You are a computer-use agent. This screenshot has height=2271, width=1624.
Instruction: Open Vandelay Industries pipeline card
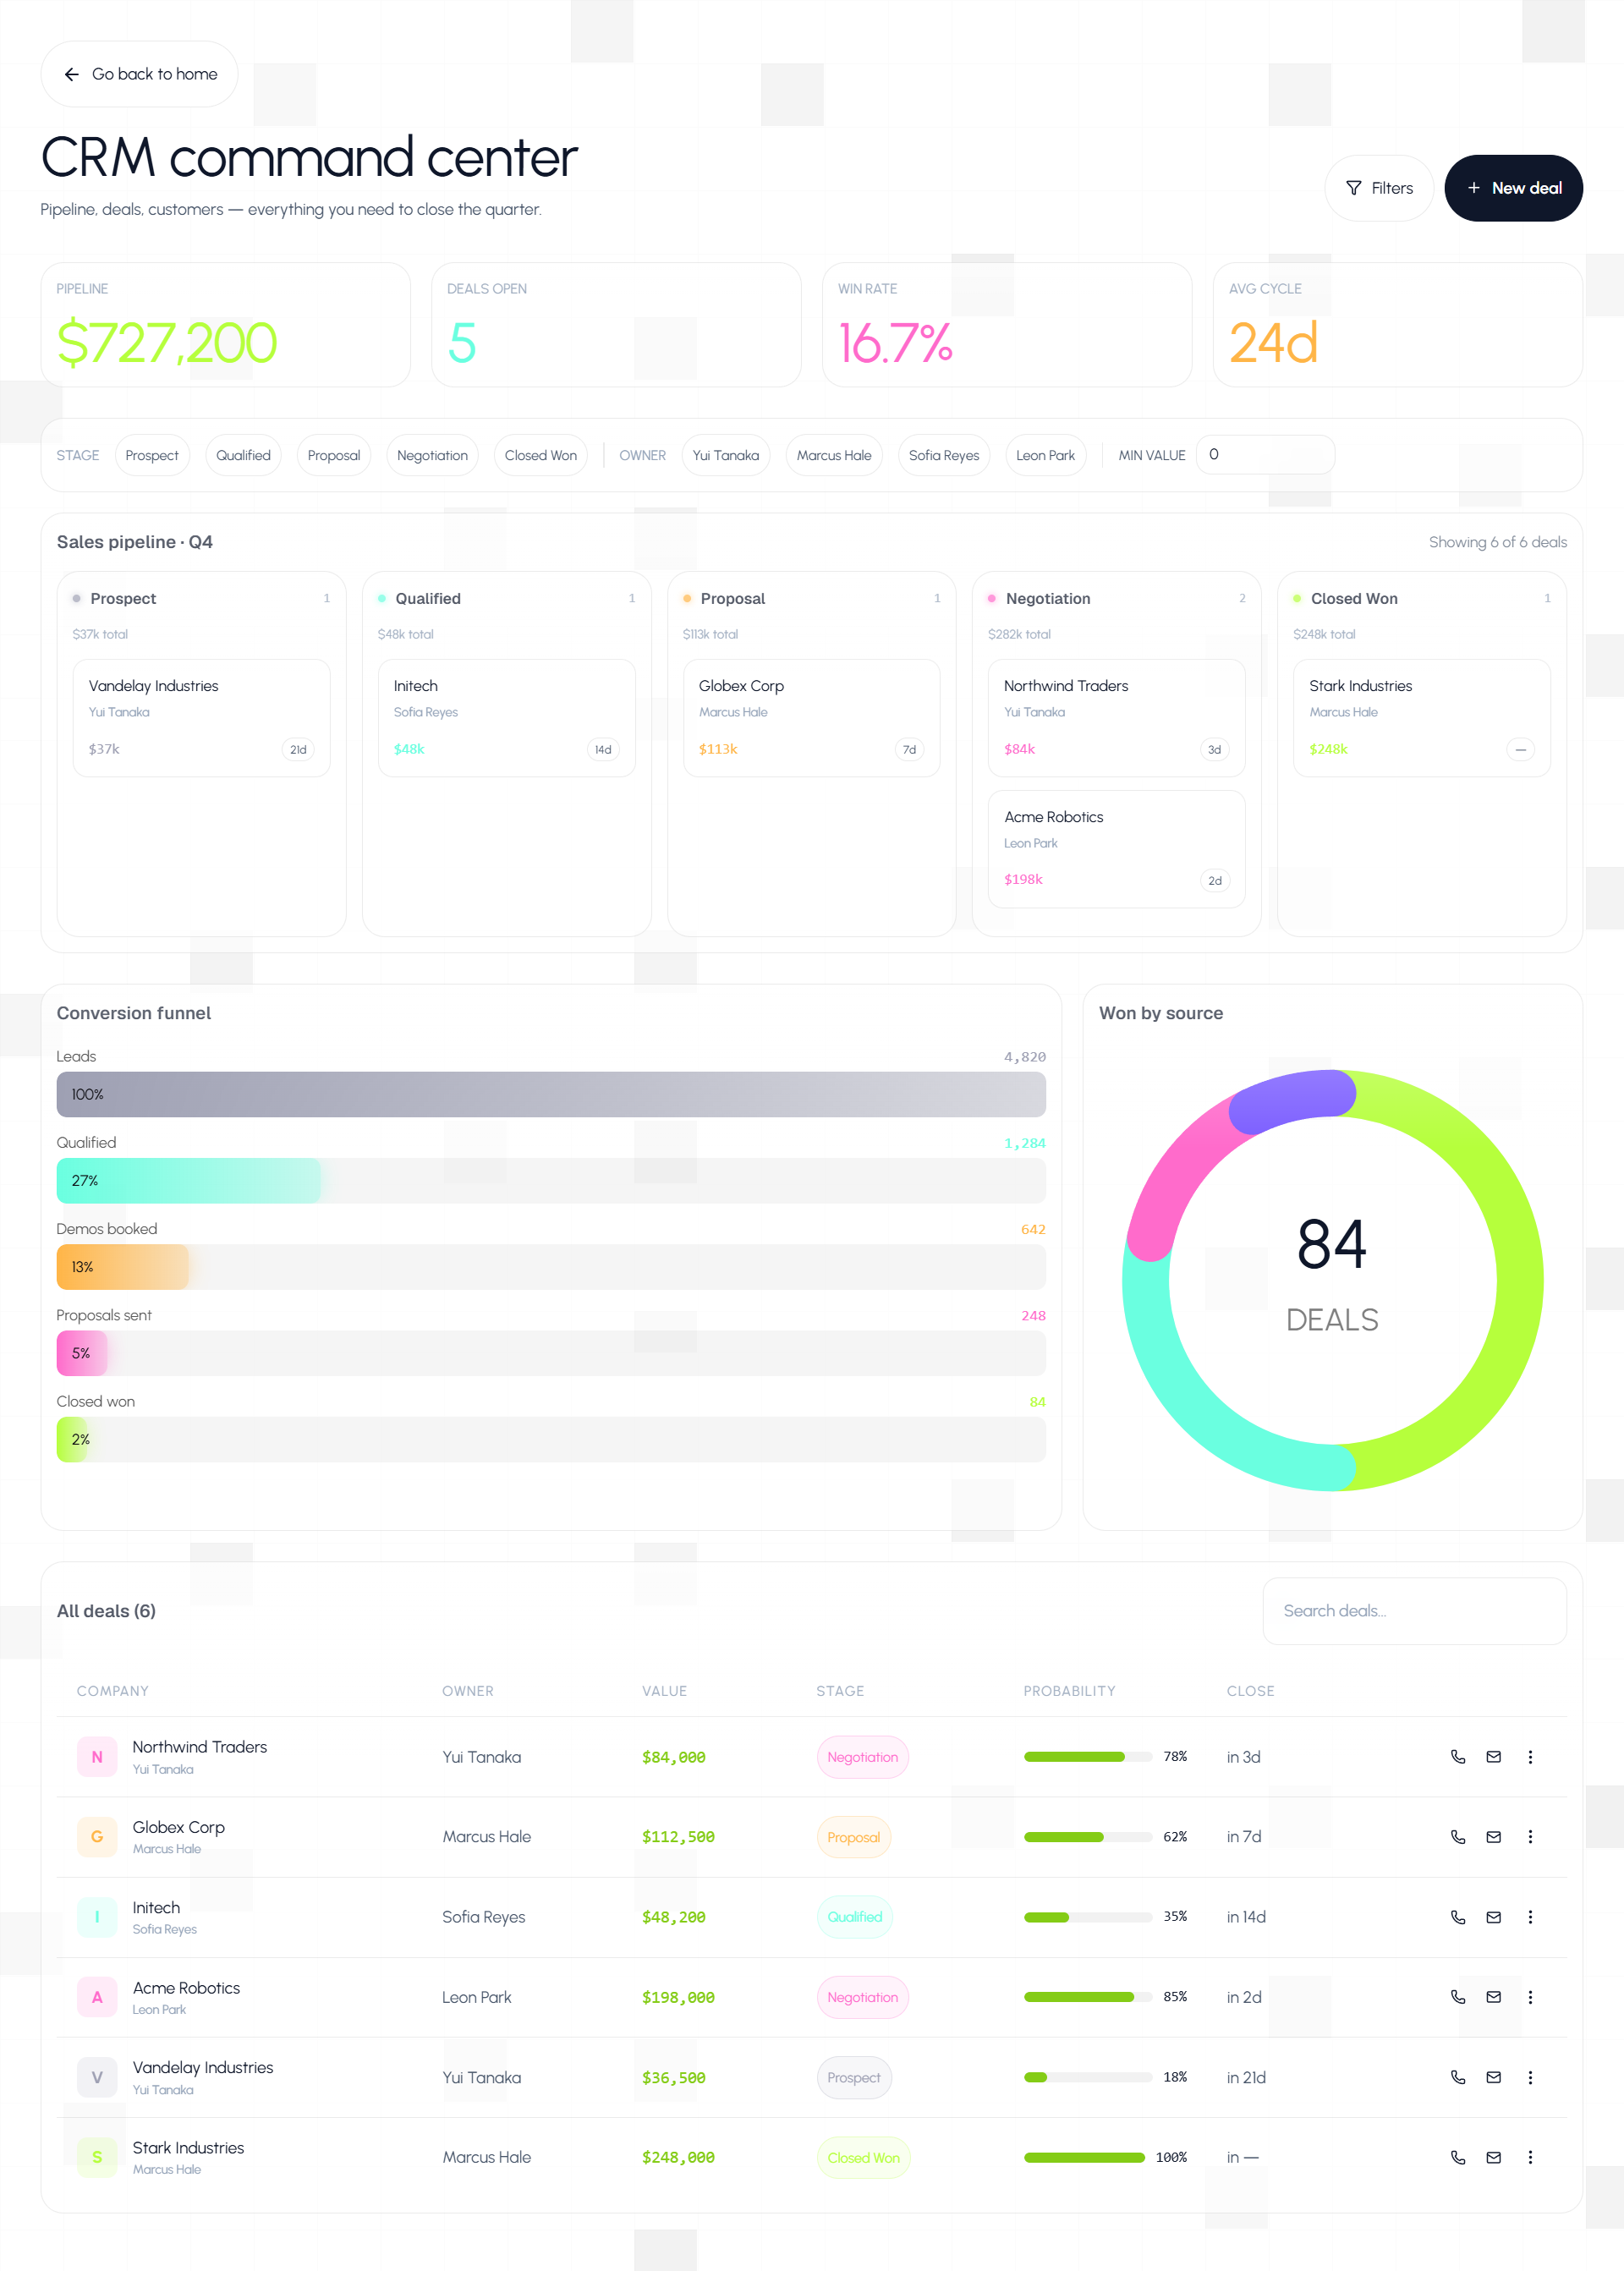pyautogui.click(x=202, y=717)
